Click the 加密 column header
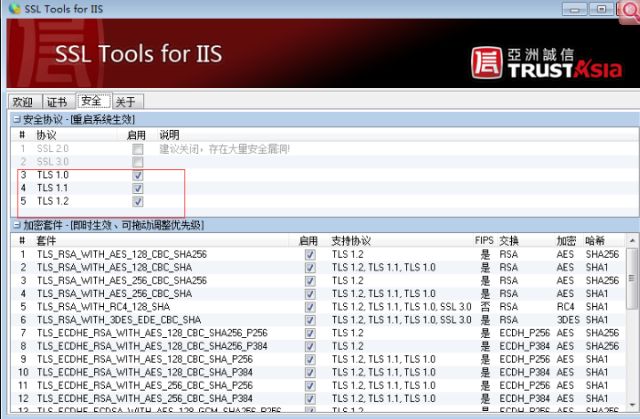Image resolution: width=640 pixels, height=419 pixels. click(566, 241)
